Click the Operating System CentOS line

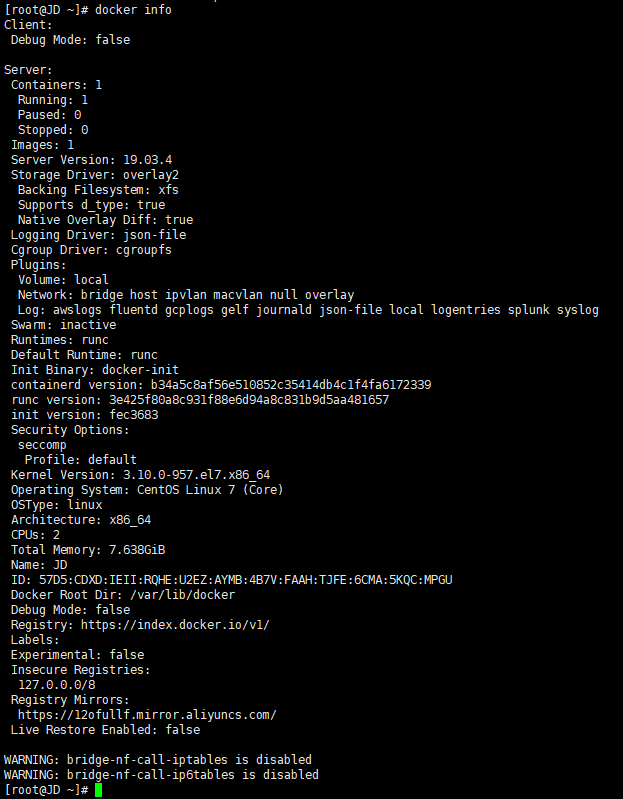(147, 490)
